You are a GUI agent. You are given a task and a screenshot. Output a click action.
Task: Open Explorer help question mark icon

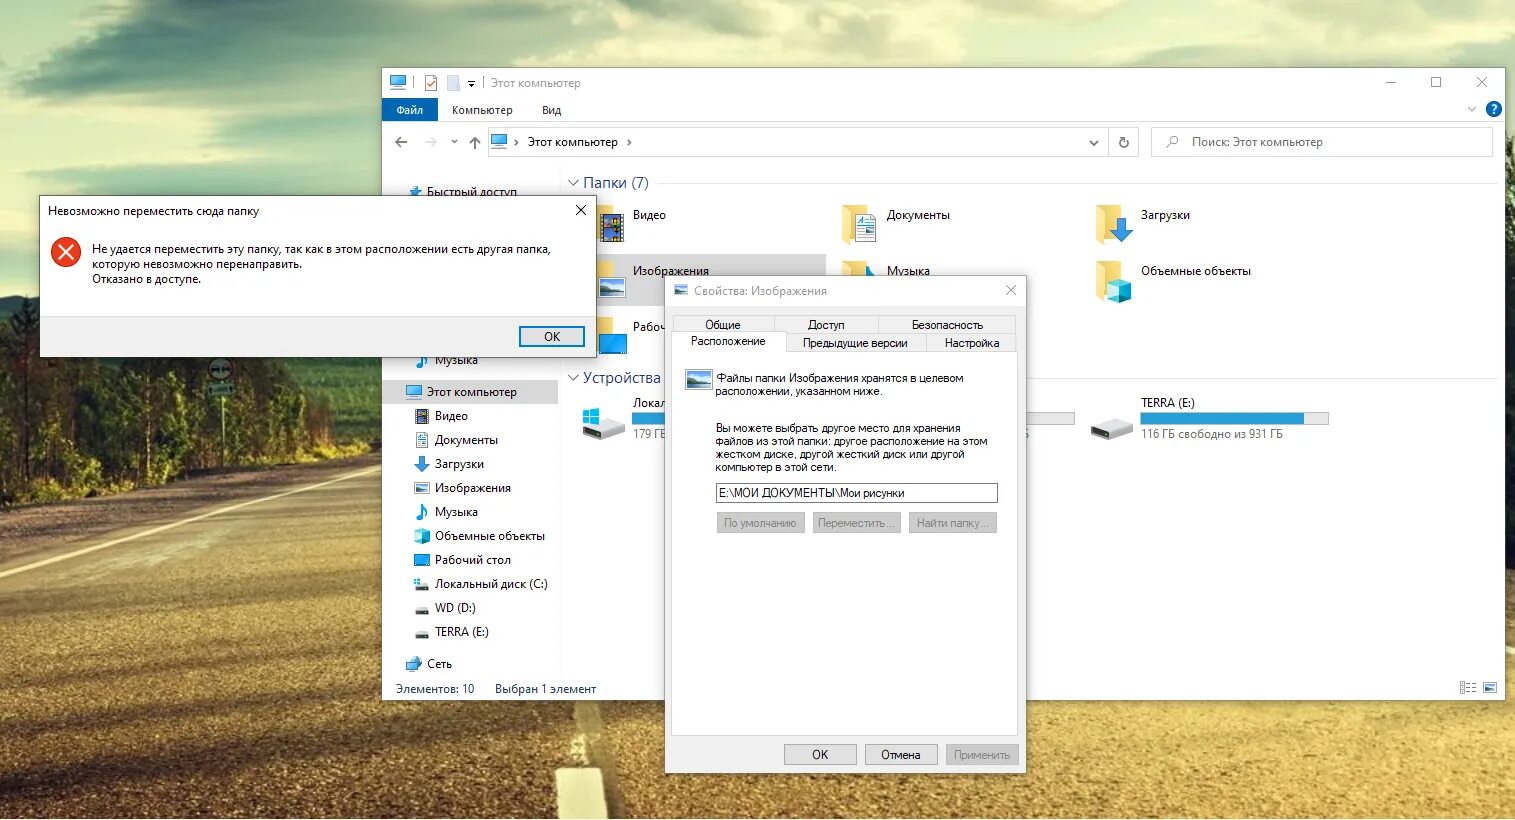point(1494,109)
